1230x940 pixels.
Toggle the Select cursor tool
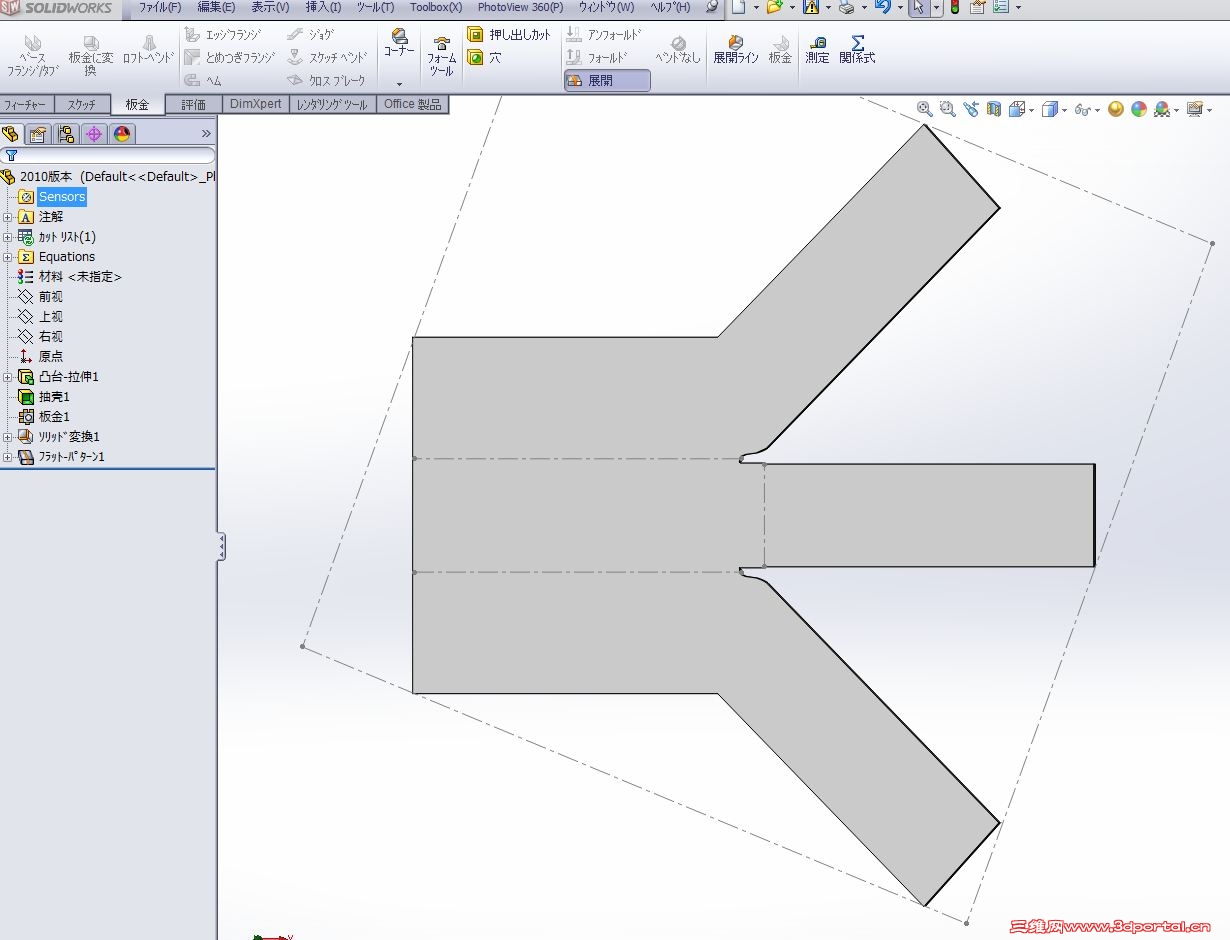pos(918,8)
